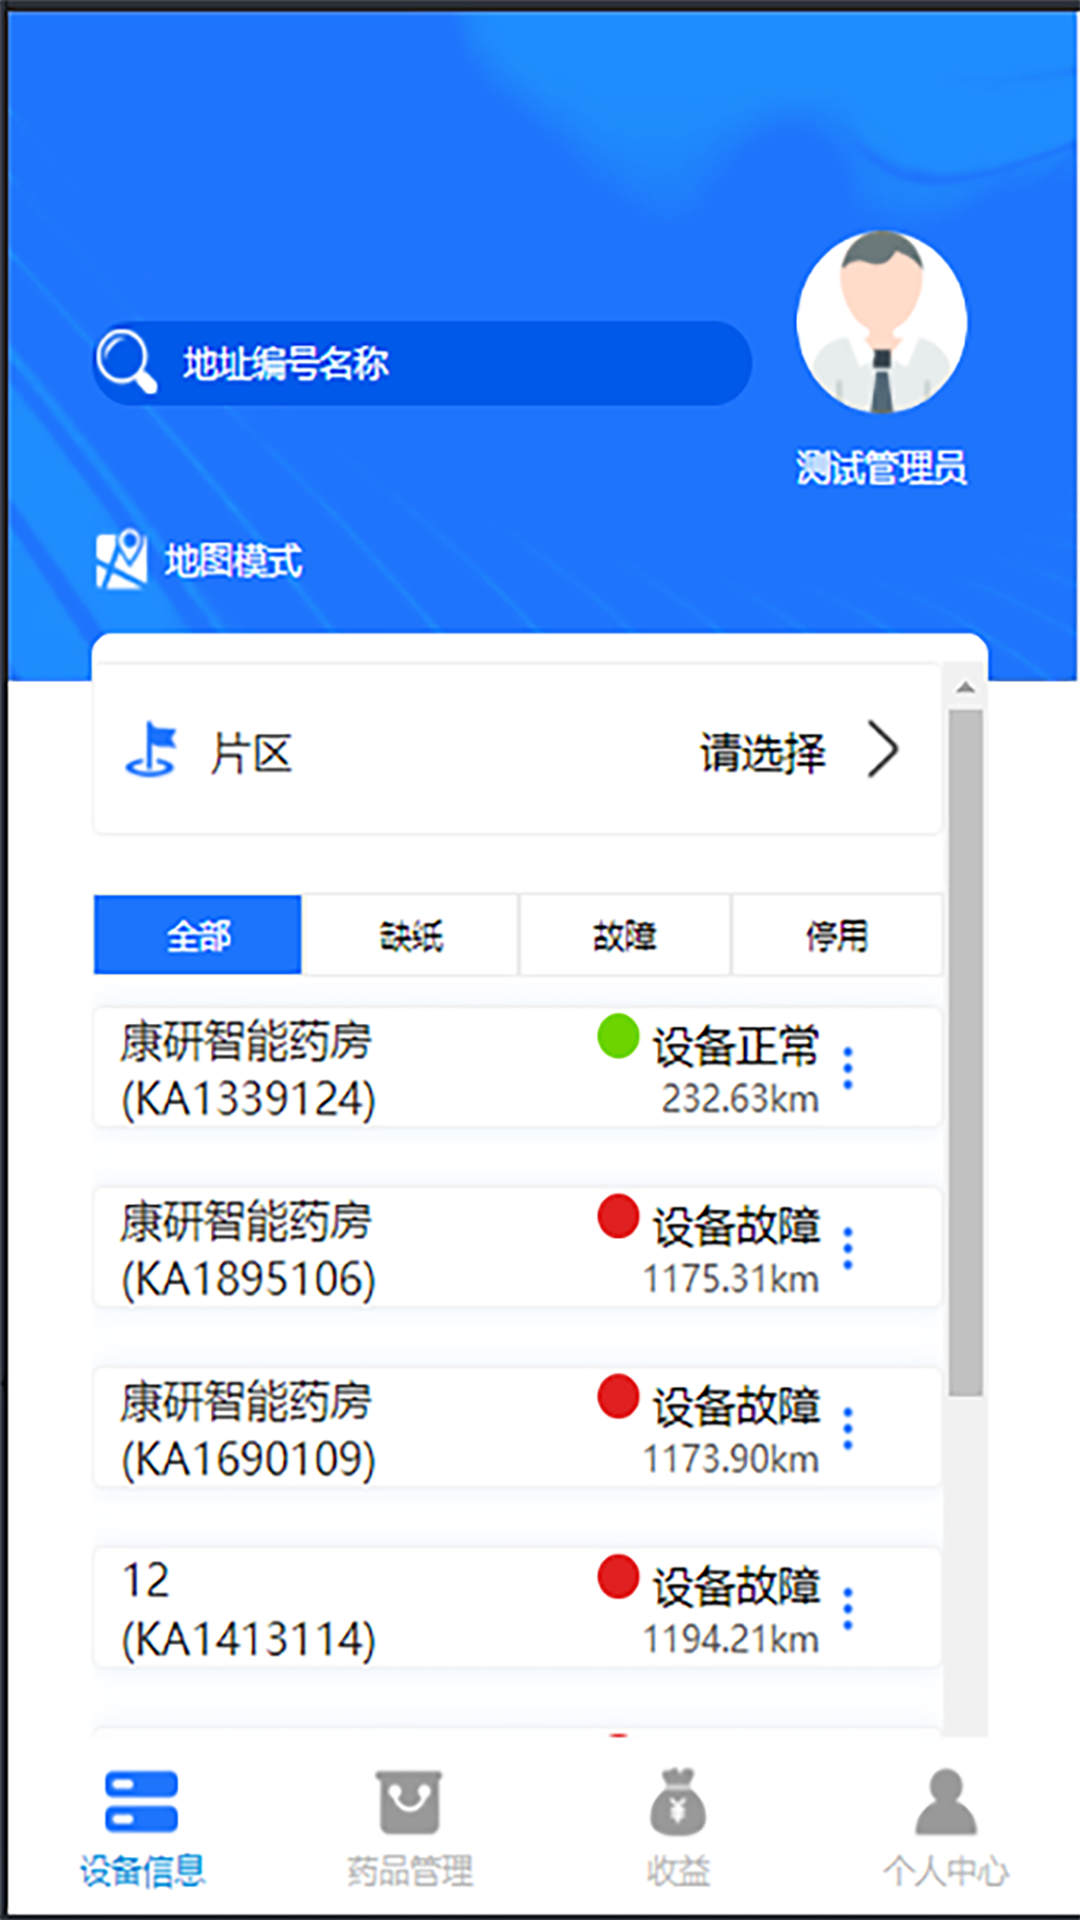Screen dimensions: 1080x1920
Task: Switch to the 缺纸 tab
Action: (x=410, y=935)
